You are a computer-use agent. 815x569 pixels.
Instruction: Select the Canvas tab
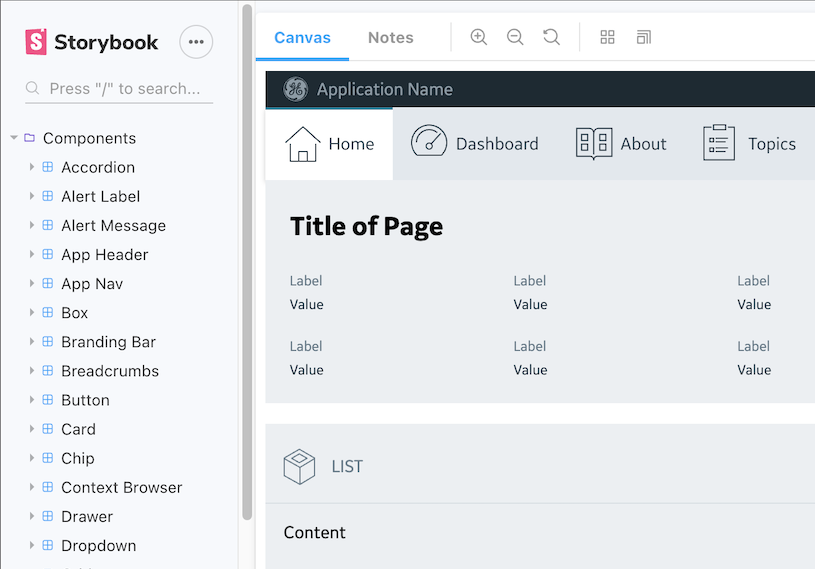point(302,37)
